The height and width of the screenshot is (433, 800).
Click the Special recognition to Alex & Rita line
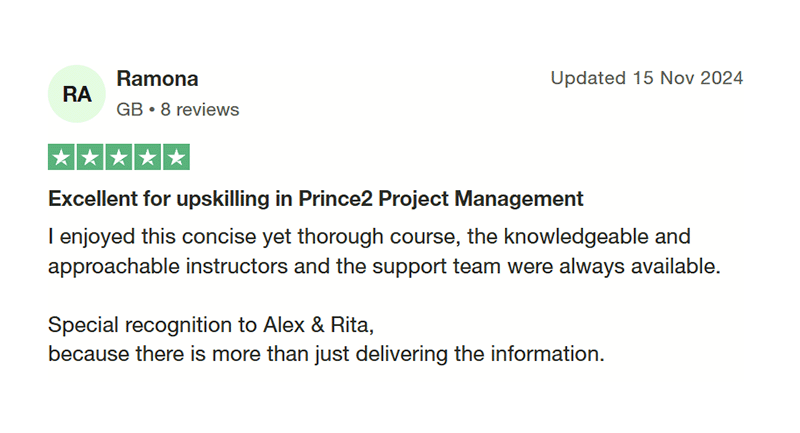211,325
